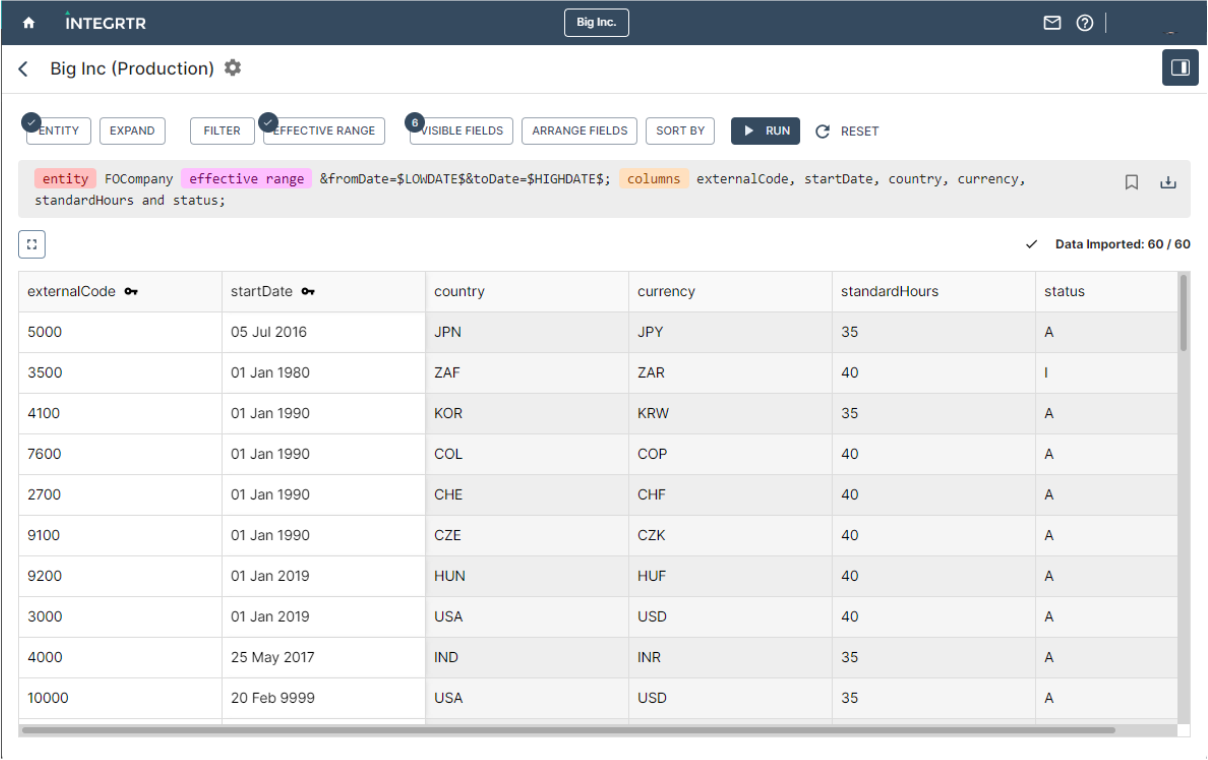Click the status column header

point(1107,292)
